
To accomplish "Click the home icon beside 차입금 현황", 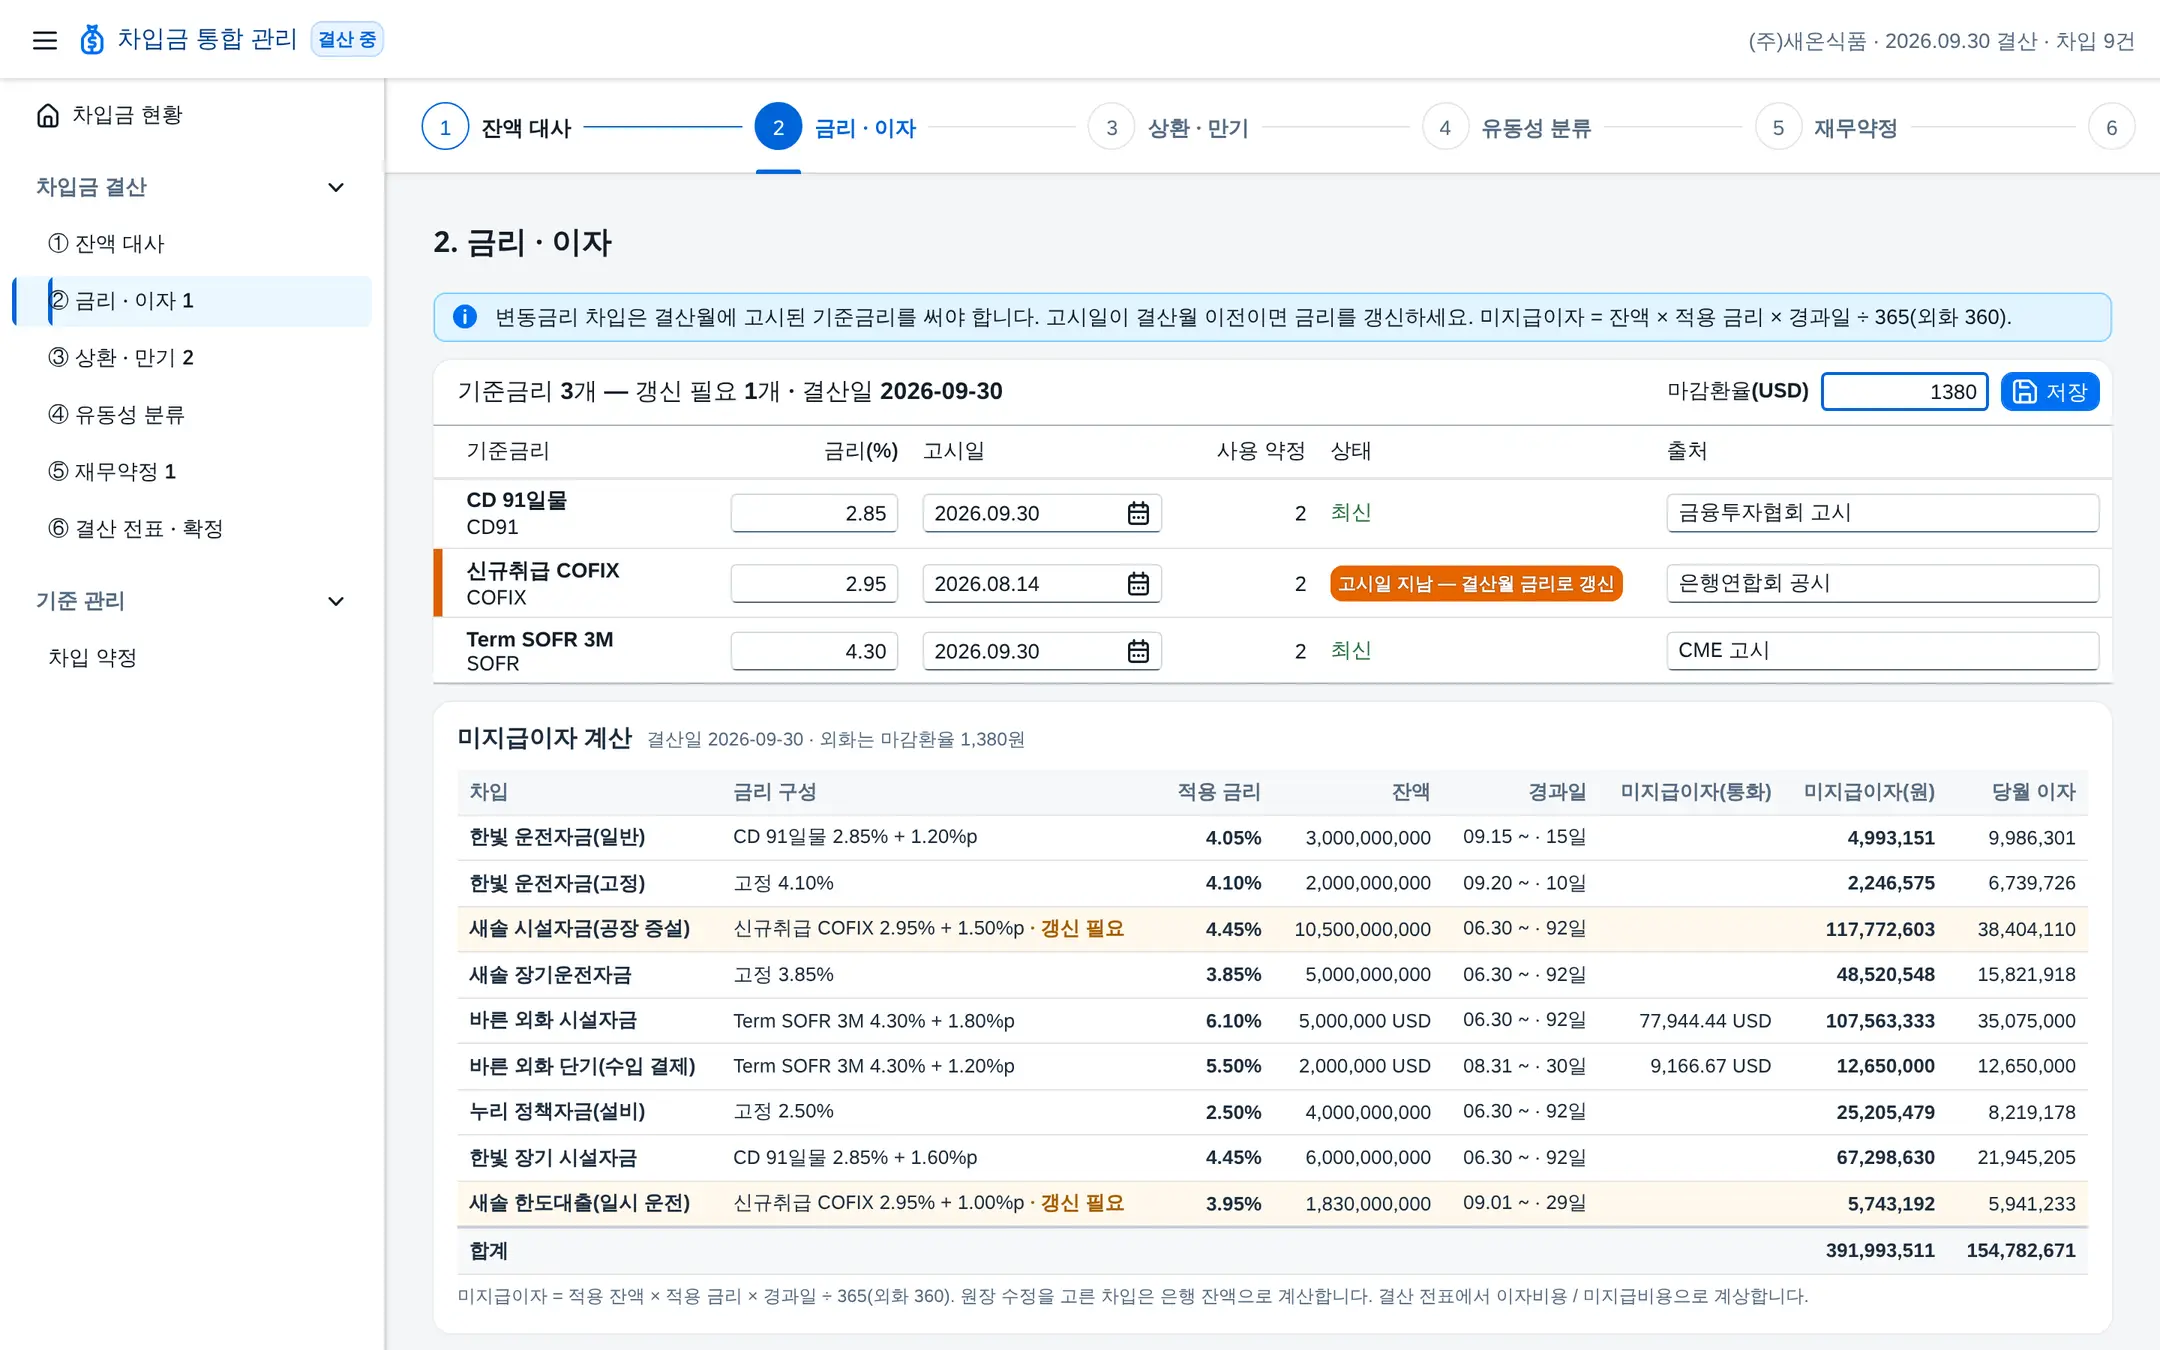I will pyautogui.click(x=48, y=115).
